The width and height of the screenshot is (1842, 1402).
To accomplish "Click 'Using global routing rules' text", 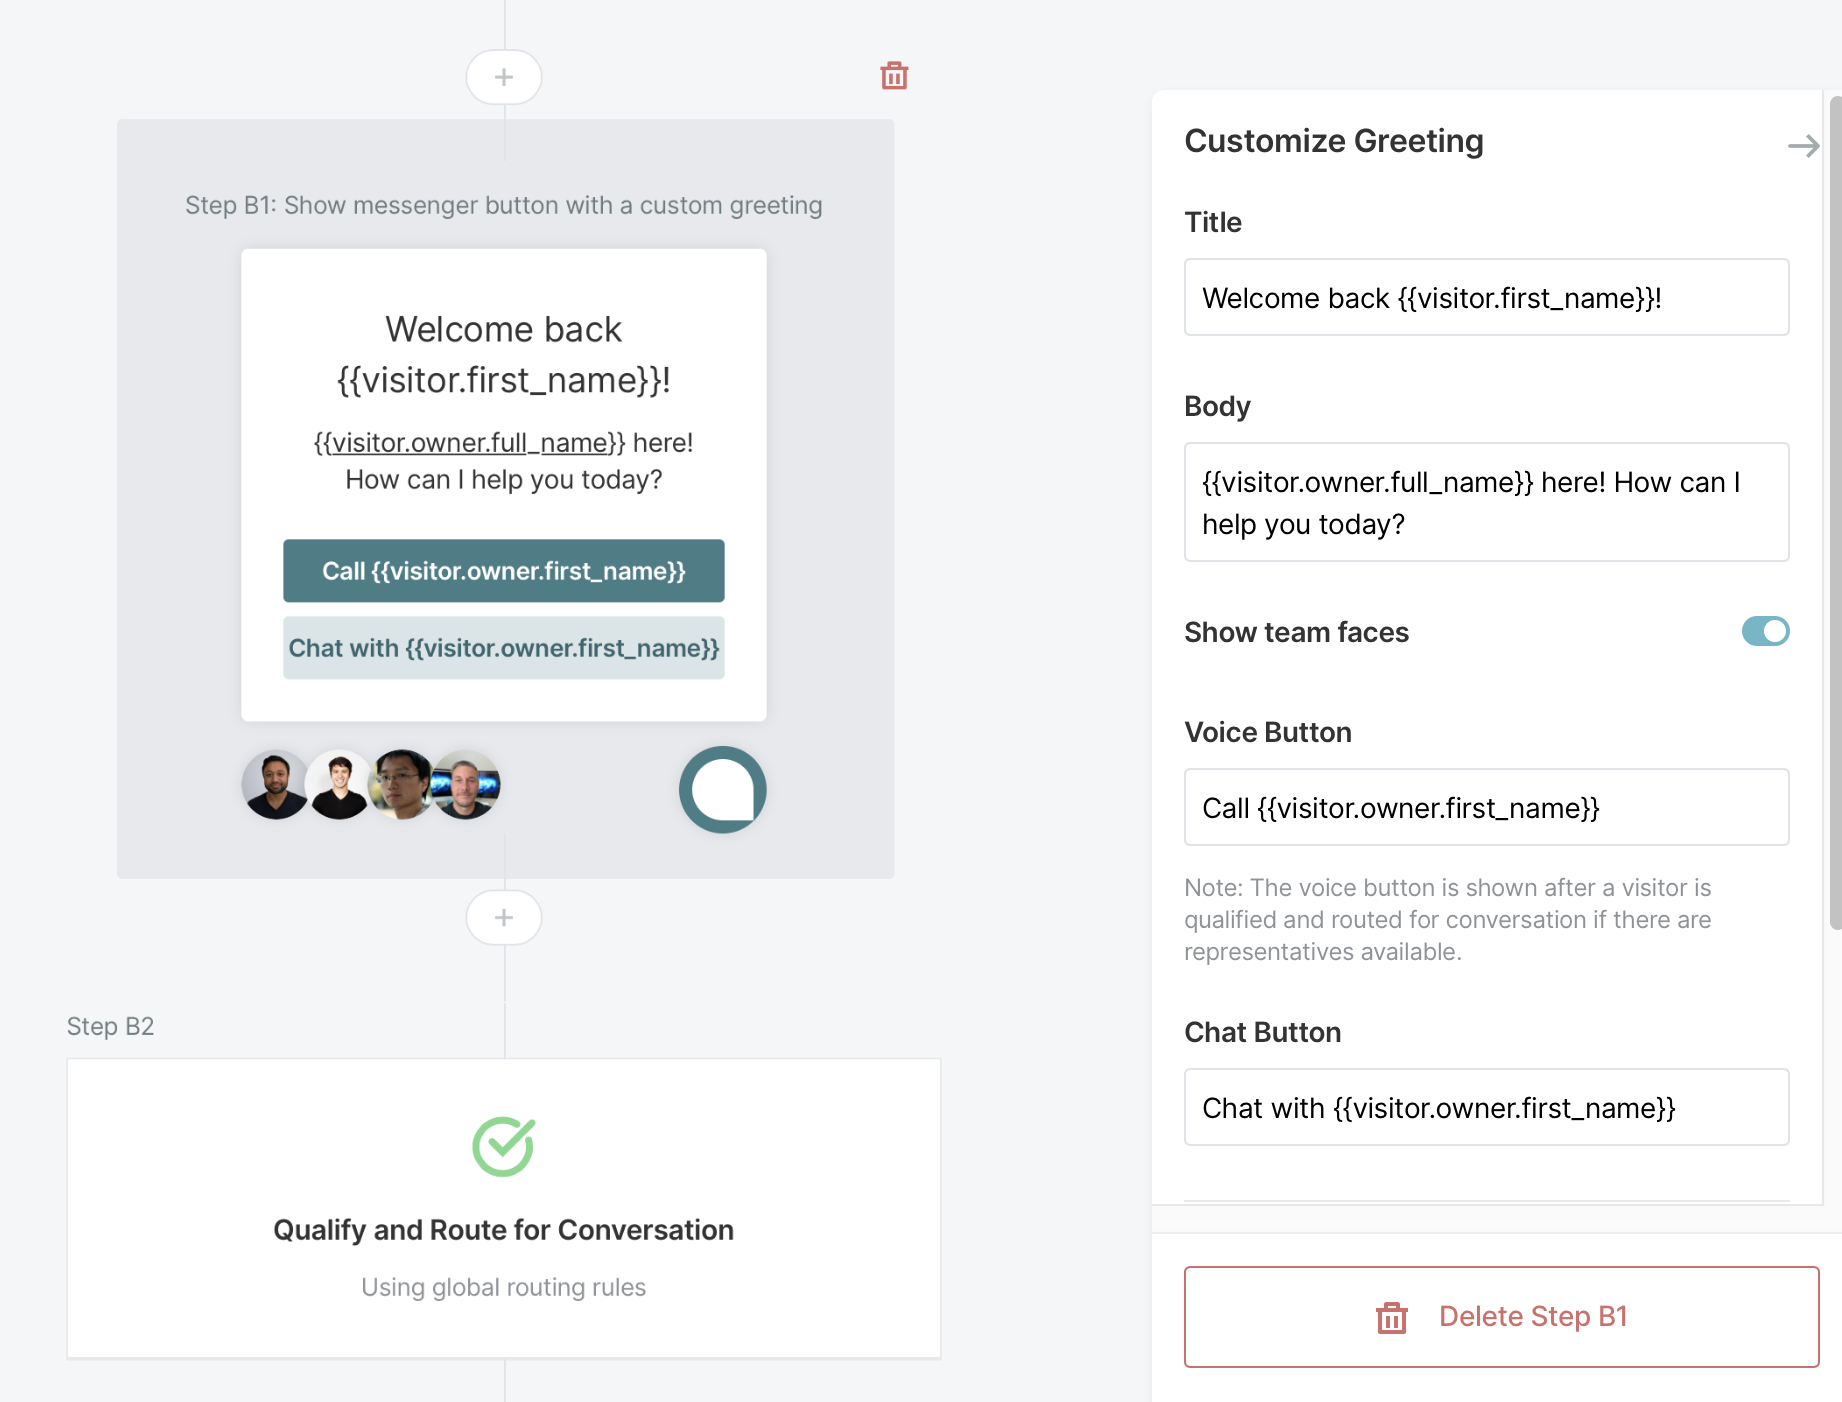I will 503,1287.
